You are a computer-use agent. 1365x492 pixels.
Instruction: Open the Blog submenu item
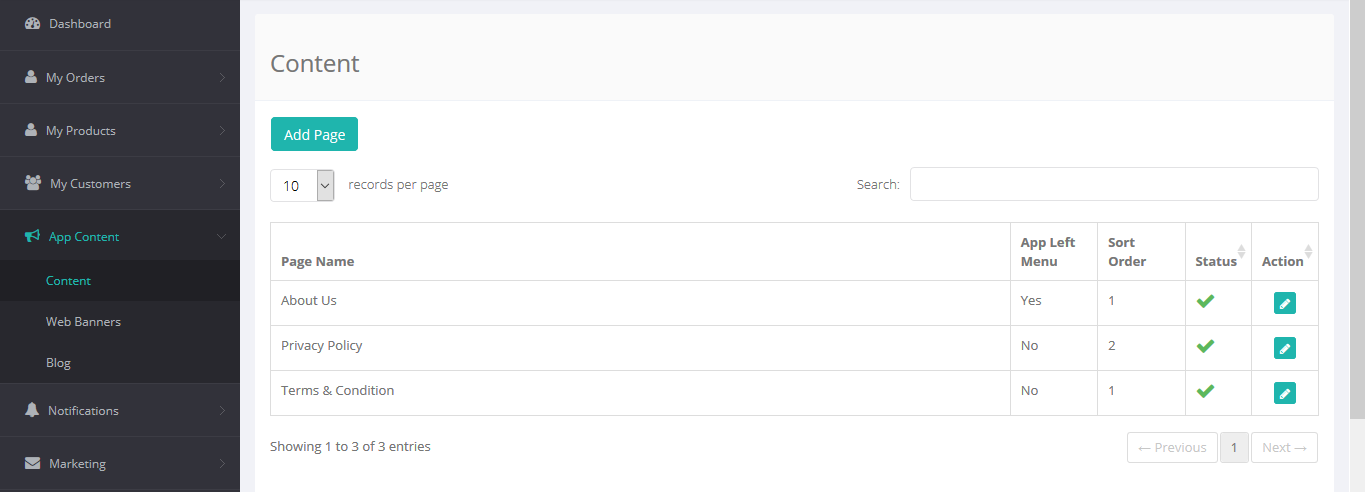58,363
